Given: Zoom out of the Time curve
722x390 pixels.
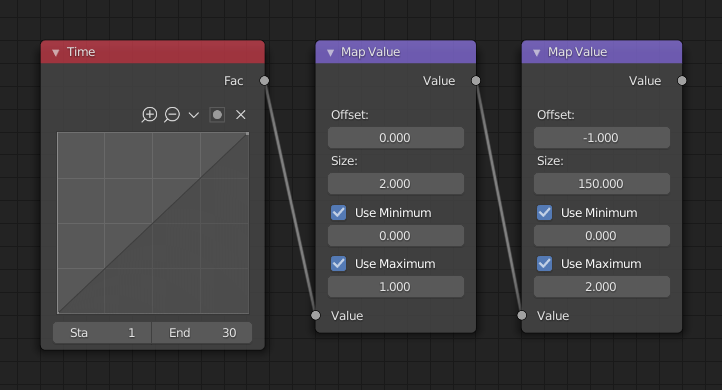Looking at the screenshot, I should [x=172, y=115].
